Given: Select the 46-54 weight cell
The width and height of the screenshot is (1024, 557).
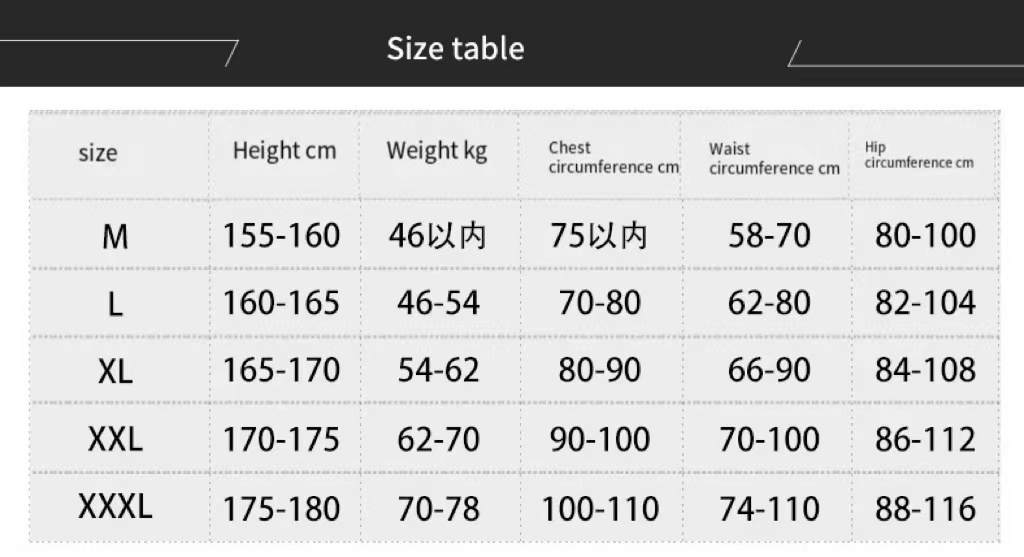Looking at the screenshot, I should [438, 303].
